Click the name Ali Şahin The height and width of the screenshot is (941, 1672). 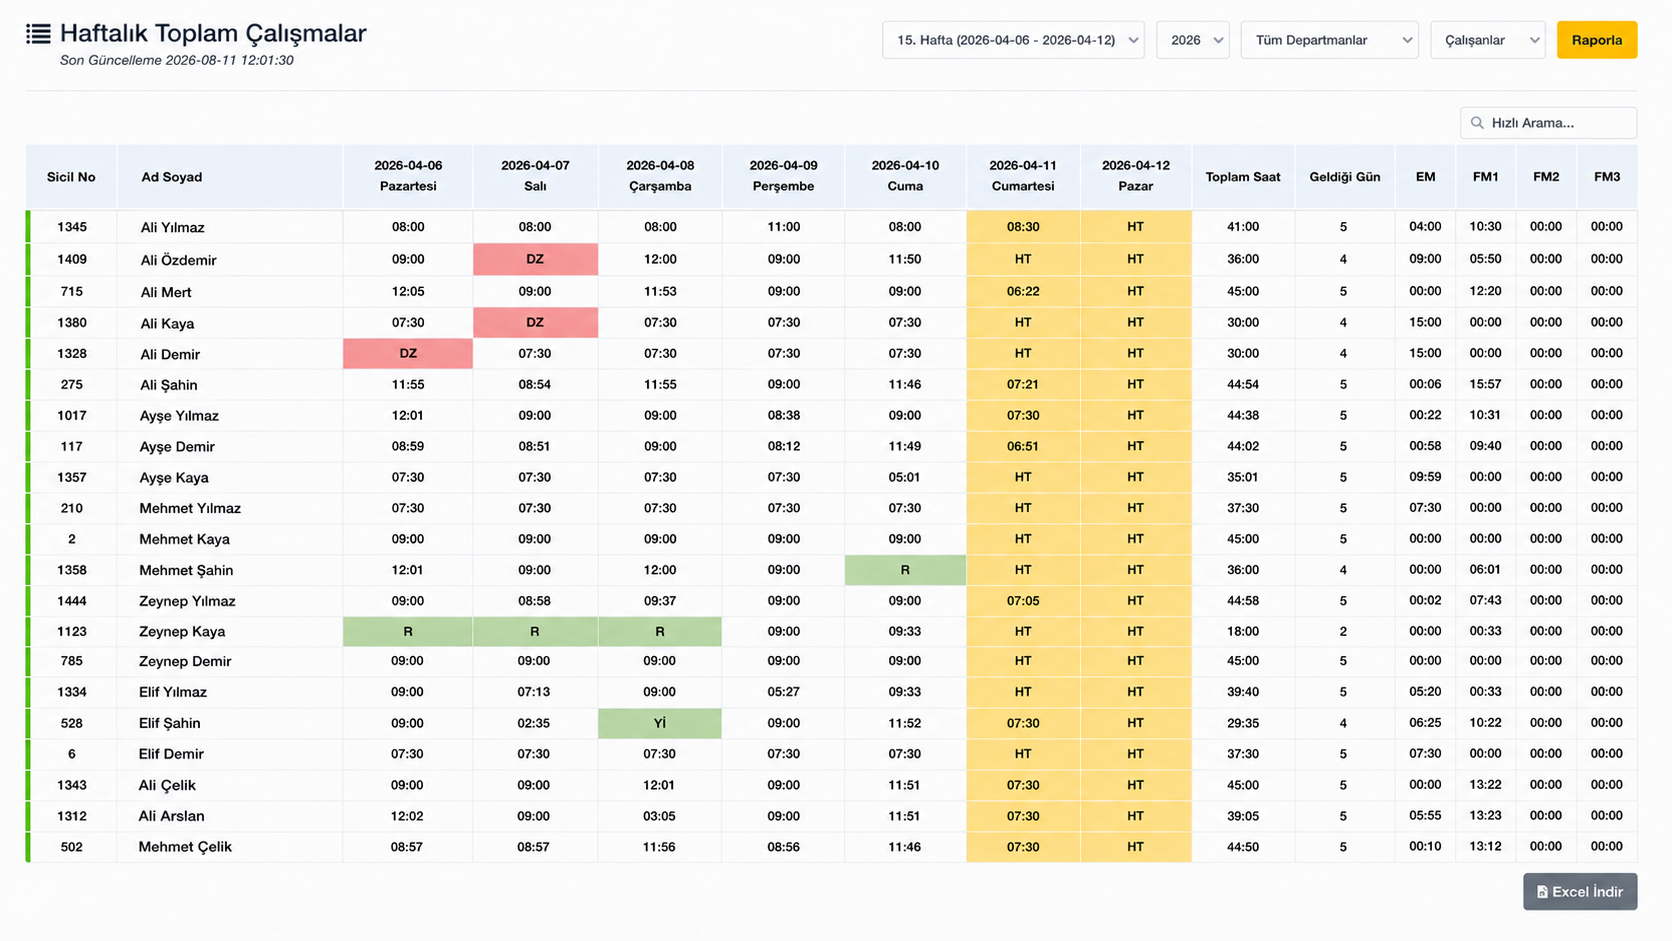coord(168,385)
